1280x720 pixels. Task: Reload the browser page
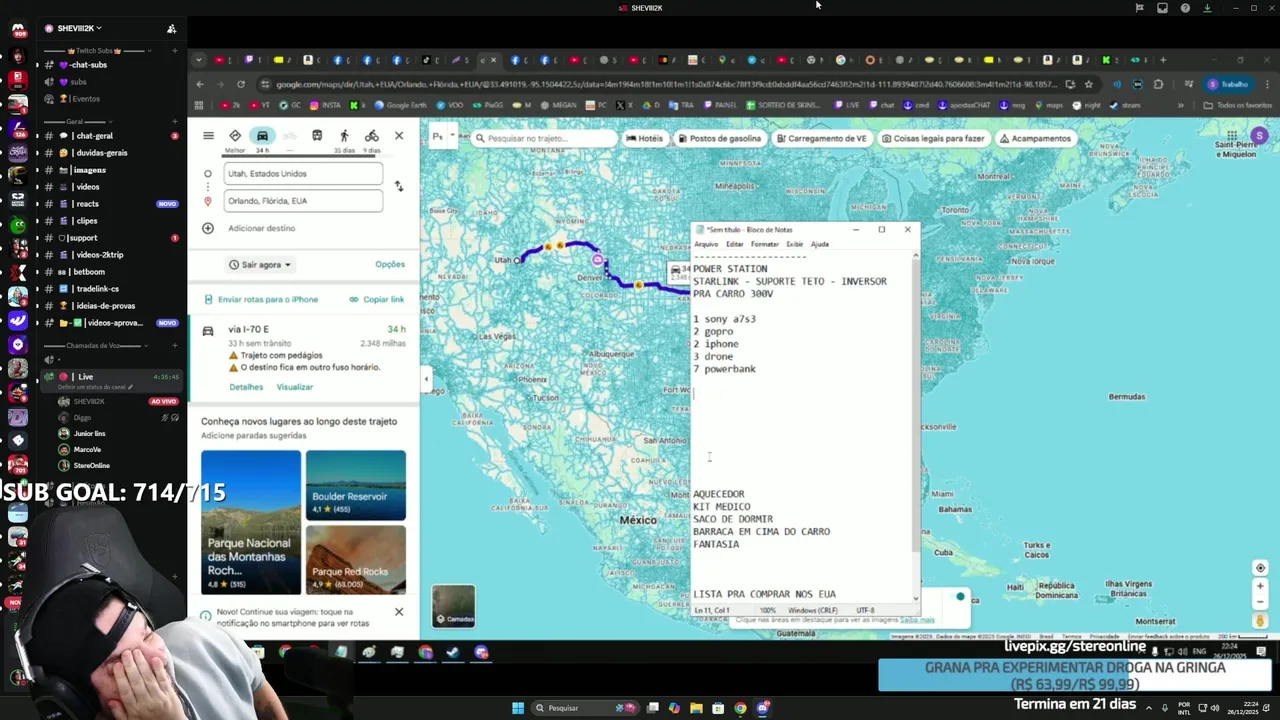tap(241, 84)
